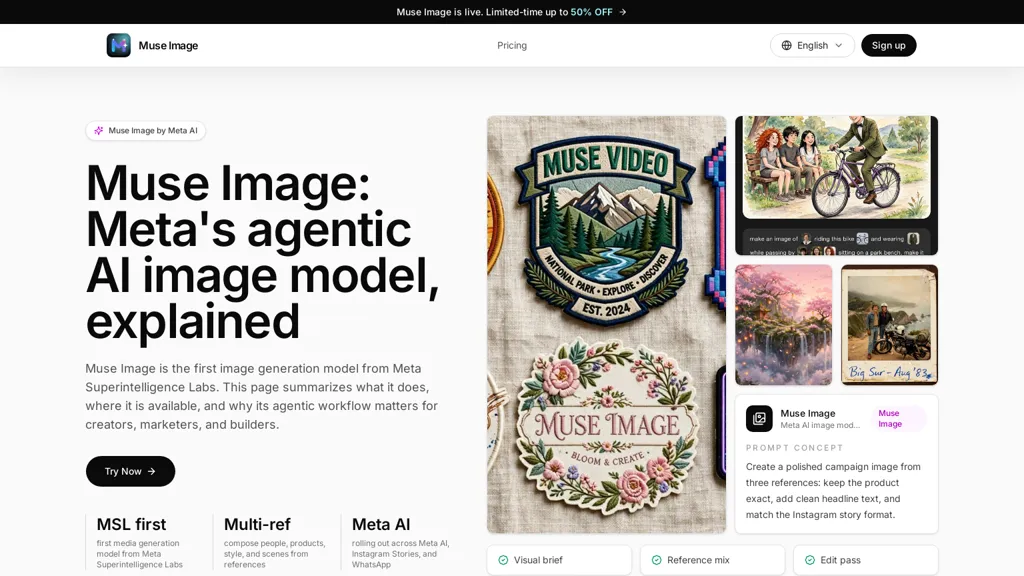The width and height of the screenshot is (1024, 576).
Task: Click the sparkle icon in the badge
Action: point(99,131)
